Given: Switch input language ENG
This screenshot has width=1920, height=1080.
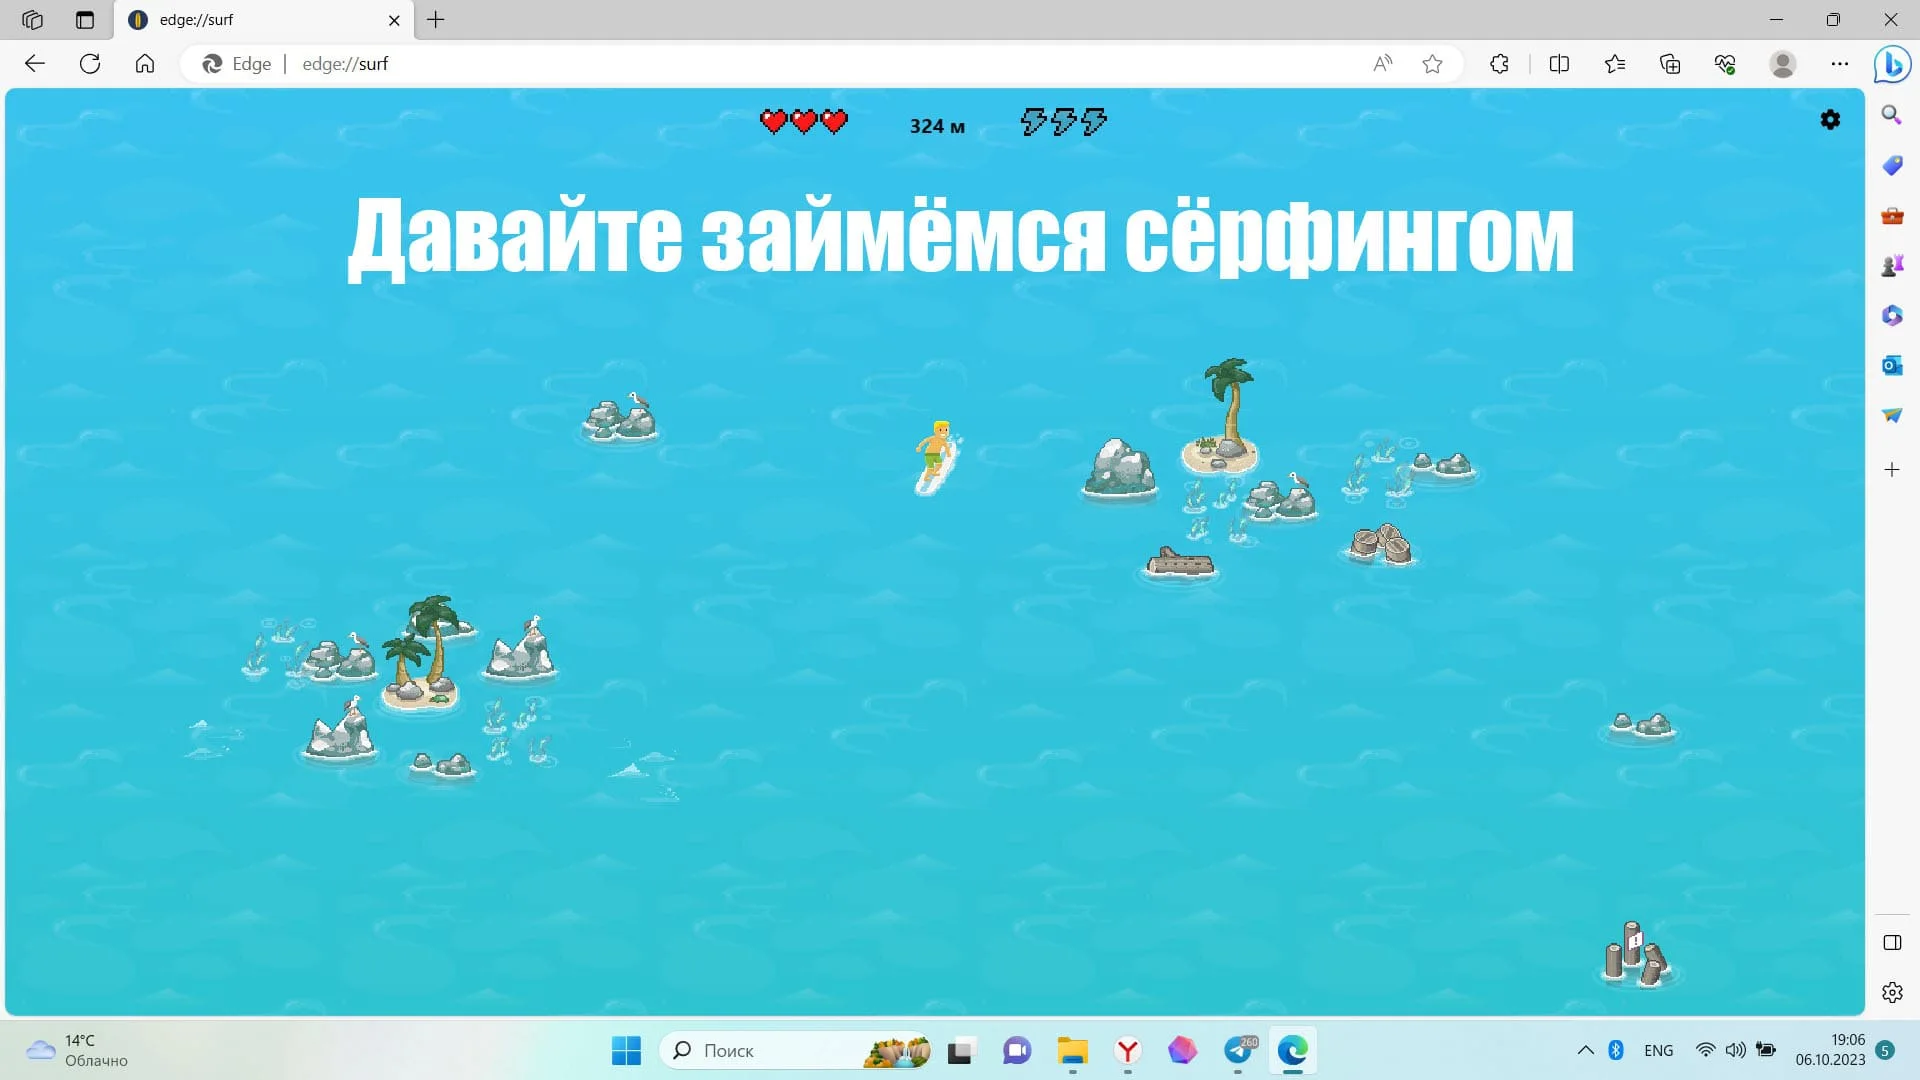Looking at the screenshot, I should (1658, 1050).
